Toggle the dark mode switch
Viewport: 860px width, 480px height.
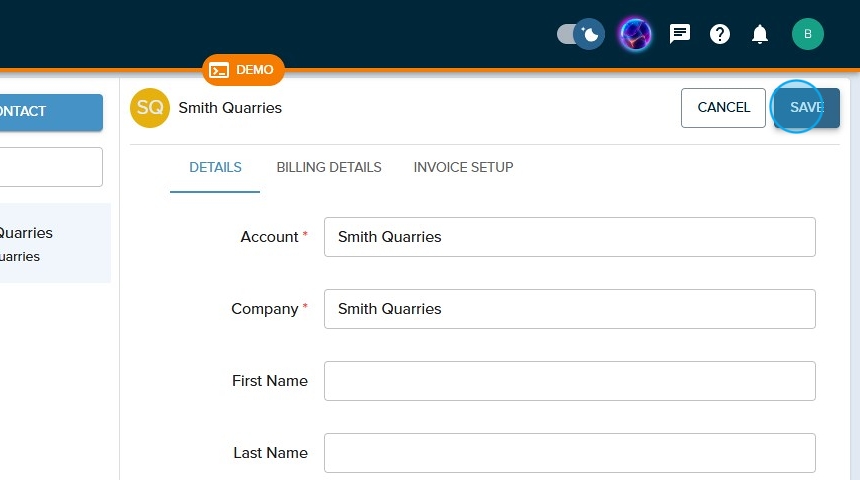pos(581,35)
